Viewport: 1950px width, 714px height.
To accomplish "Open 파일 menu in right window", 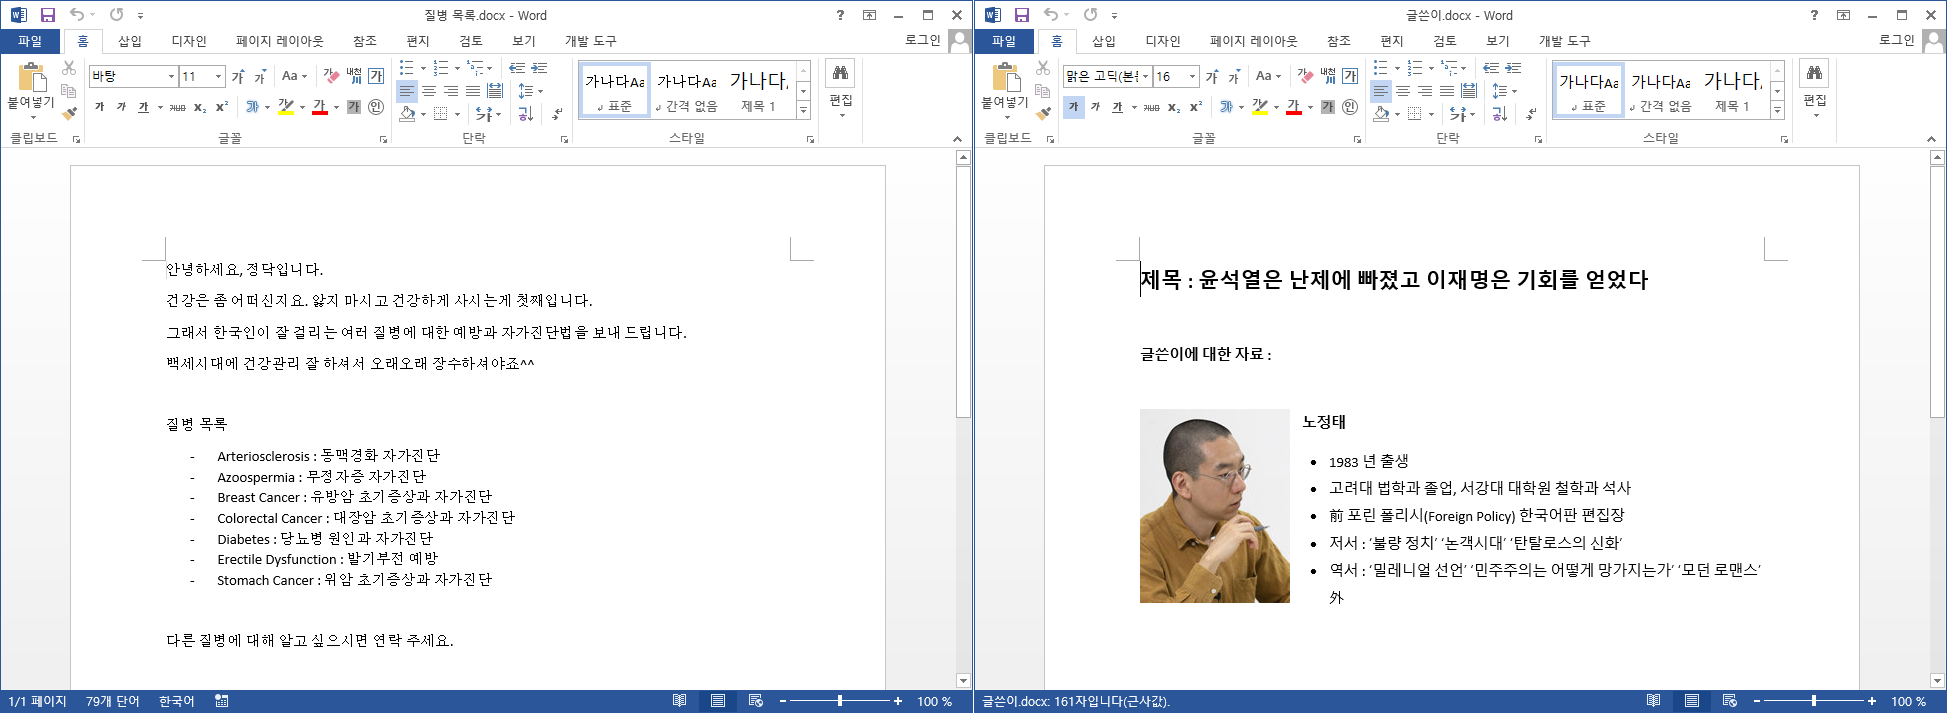I will pos(1004,41).
